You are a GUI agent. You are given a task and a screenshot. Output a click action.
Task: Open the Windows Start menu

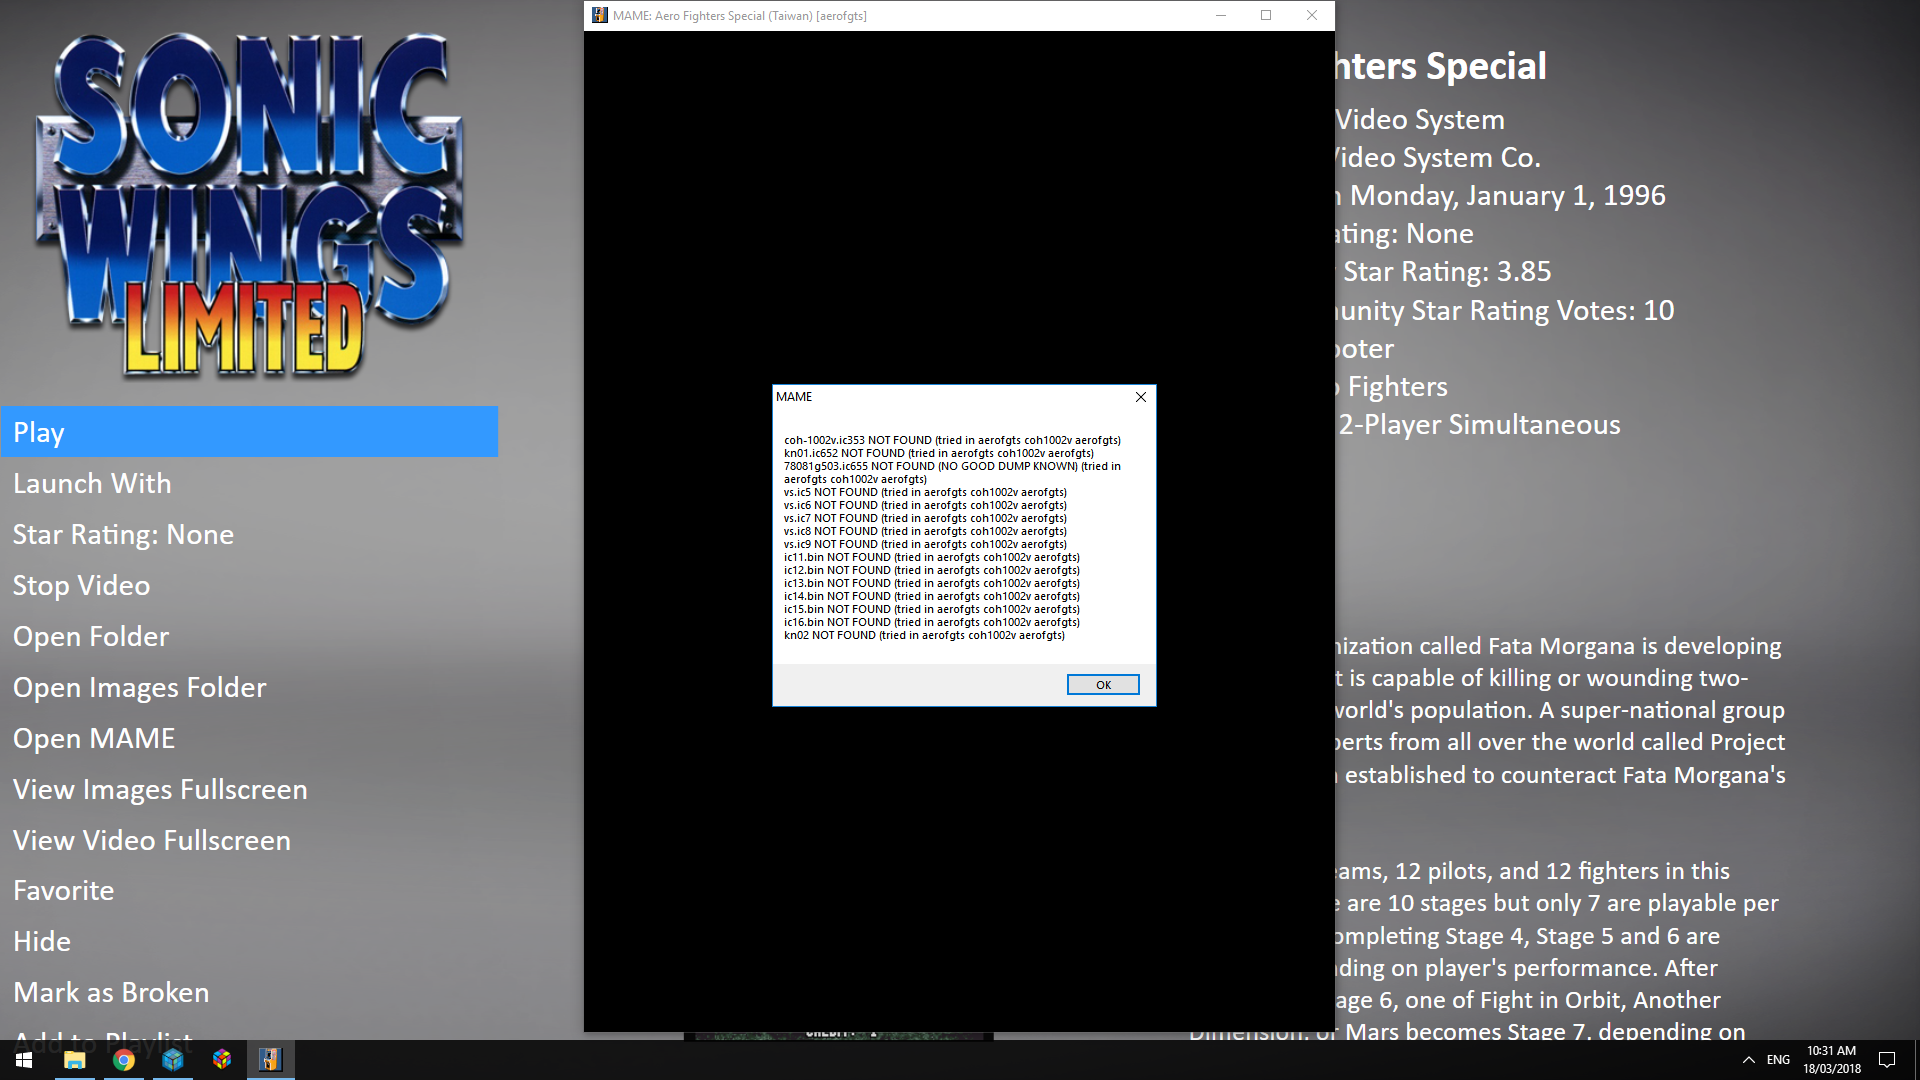pyautogui.click(x=24, y=1060)
